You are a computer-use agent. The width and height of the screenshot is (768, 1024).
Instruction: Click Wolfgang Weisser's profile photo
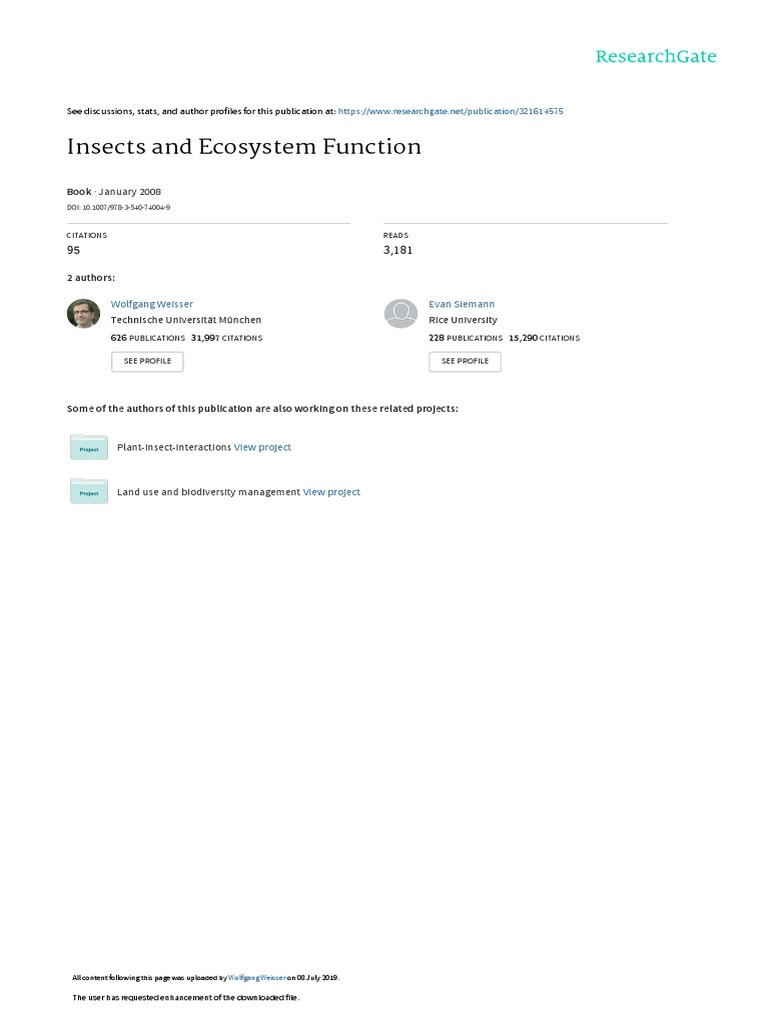[x=83, y=314]
